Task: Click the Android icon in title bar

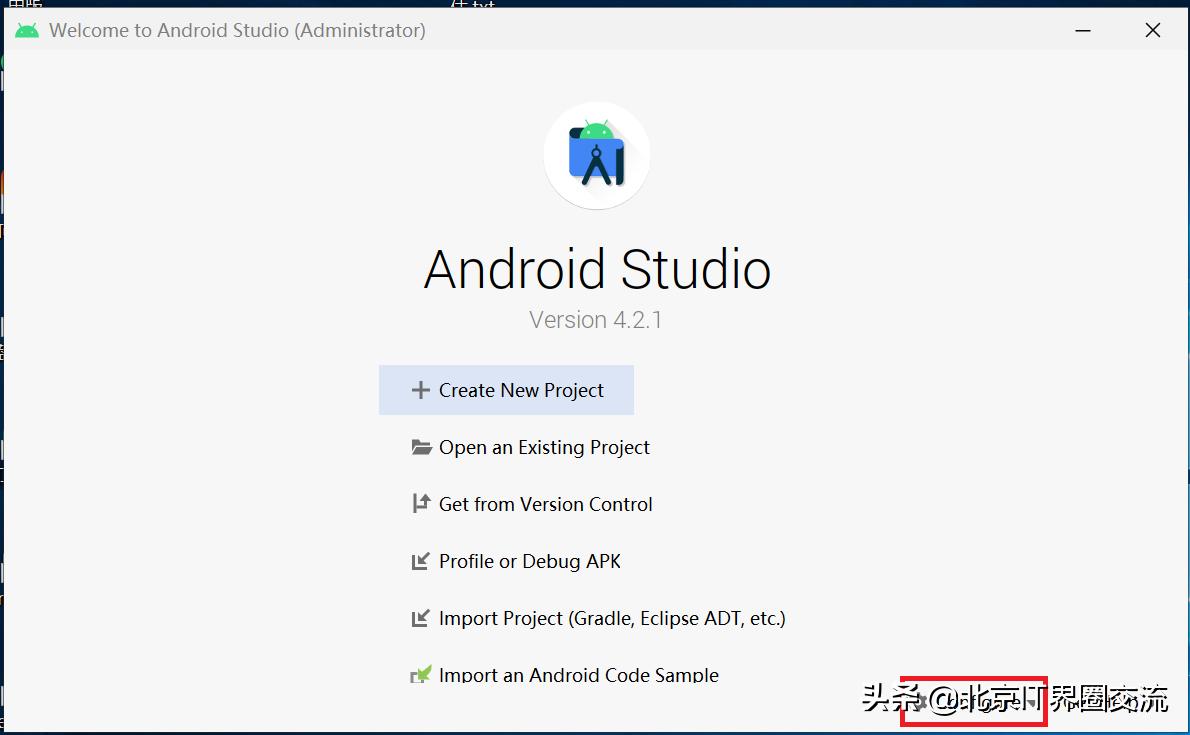Action: coord(27,30)
